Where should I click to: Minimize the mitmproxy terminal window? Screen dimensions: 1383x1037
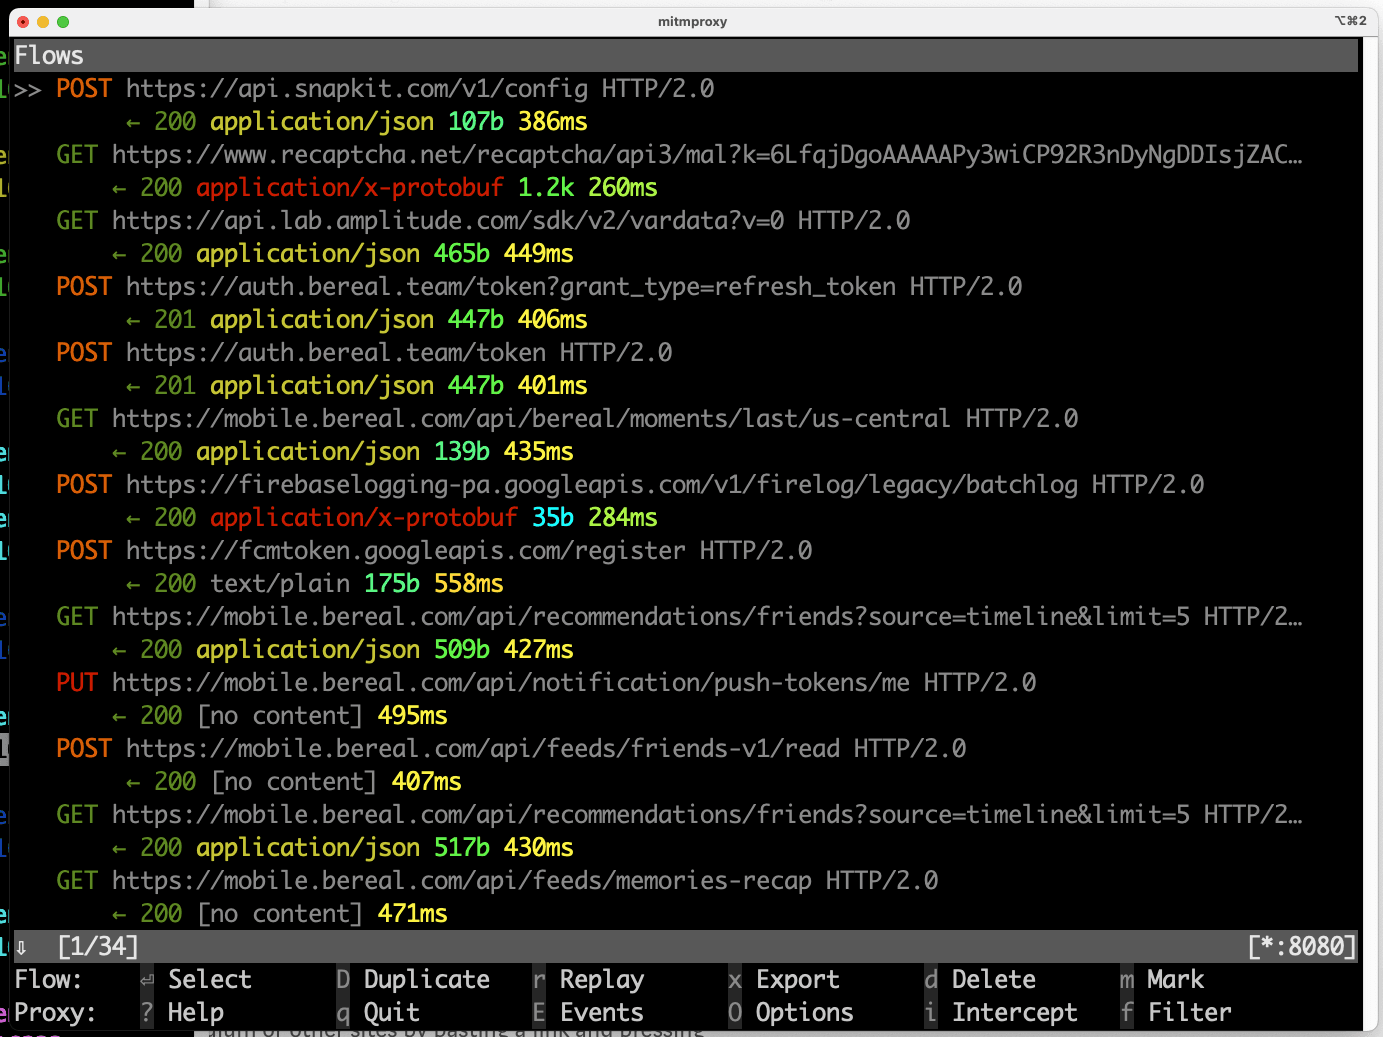pyautogui.click(x=43, y=22)
